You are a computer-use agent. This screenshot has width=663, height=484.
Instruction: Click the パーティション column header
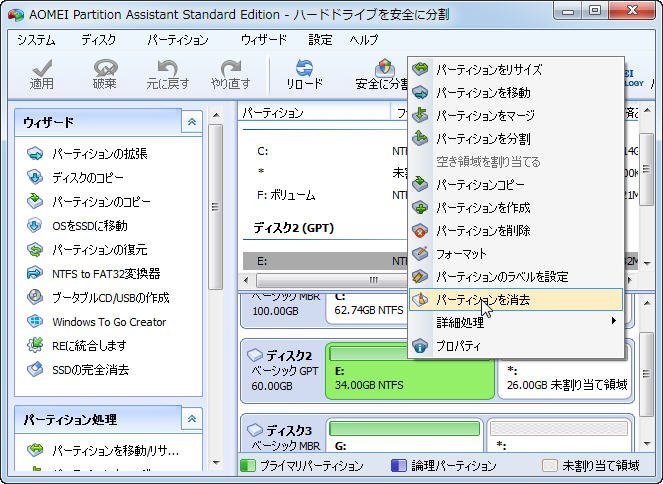pos(316,112)
